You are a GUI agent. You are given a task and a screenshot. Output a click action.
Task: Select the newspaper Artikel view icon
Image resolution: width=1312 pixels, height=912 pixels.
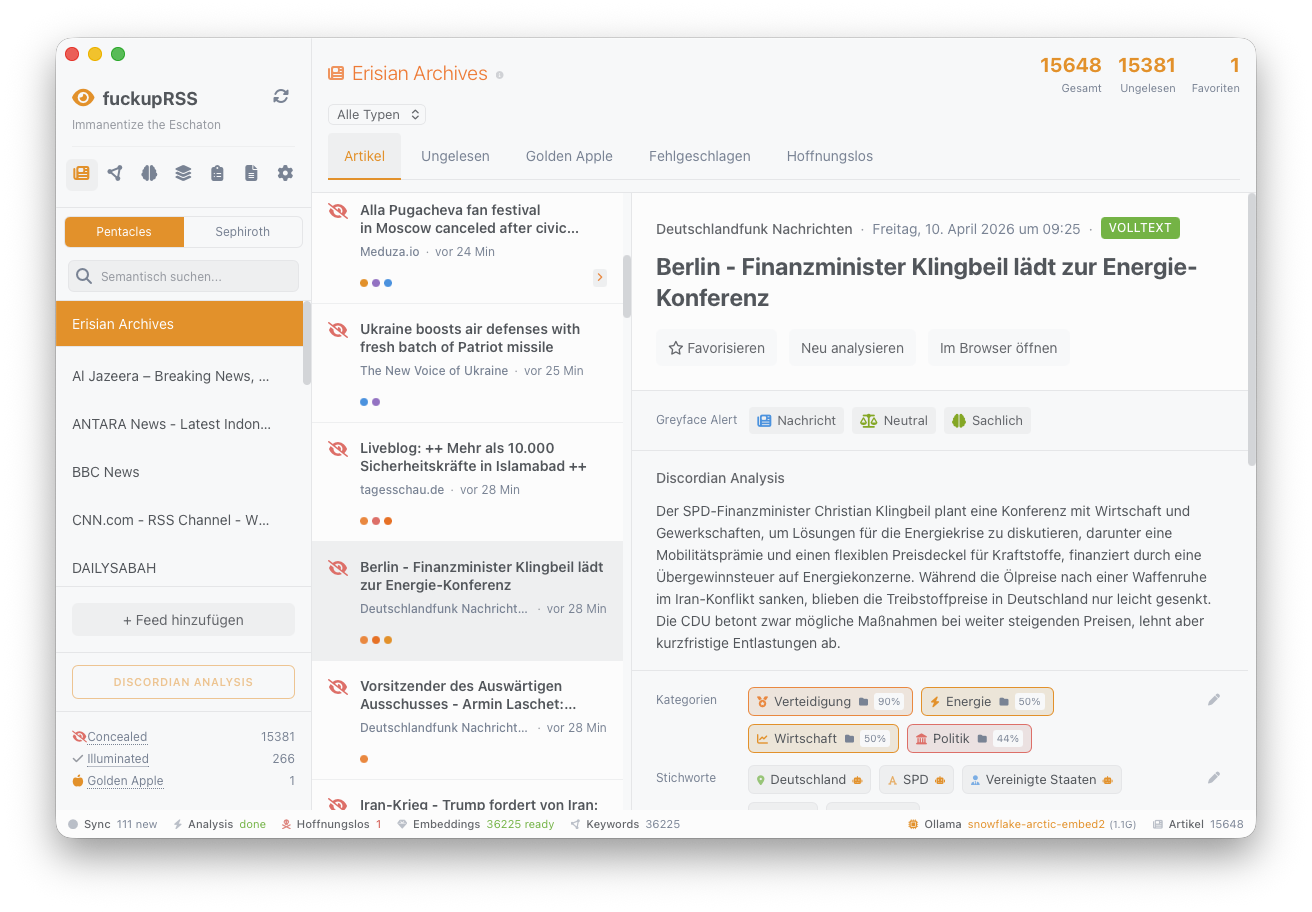81,173
